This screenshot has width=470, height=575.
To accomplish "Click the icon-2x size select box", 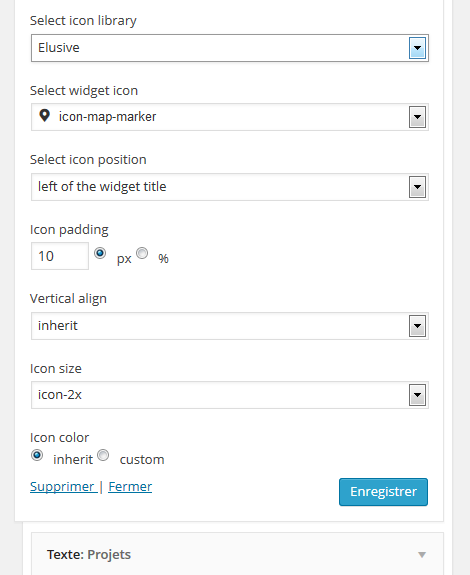I will (230, 395).
